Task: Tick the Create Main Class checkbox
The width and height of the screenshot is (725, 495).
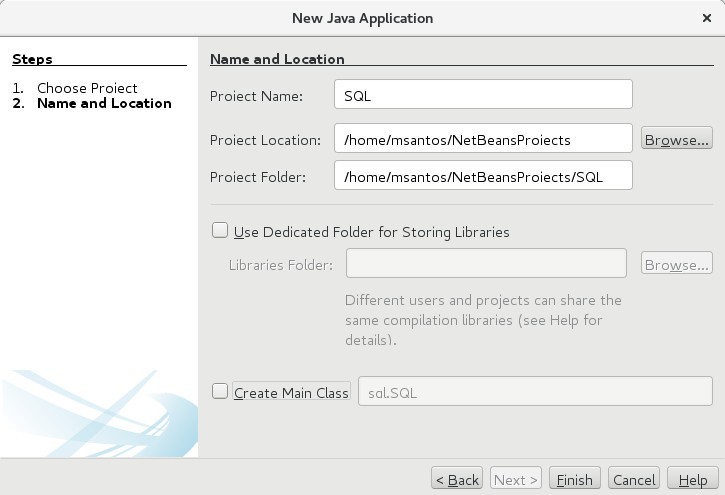Action: (220, 392)
